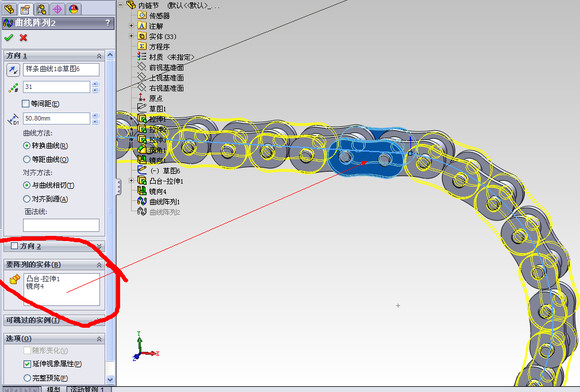Image resolution: width=580 pixels, height=392 pixels.
Task: Enable the 方向 2 checkbox
Action: 14,246
